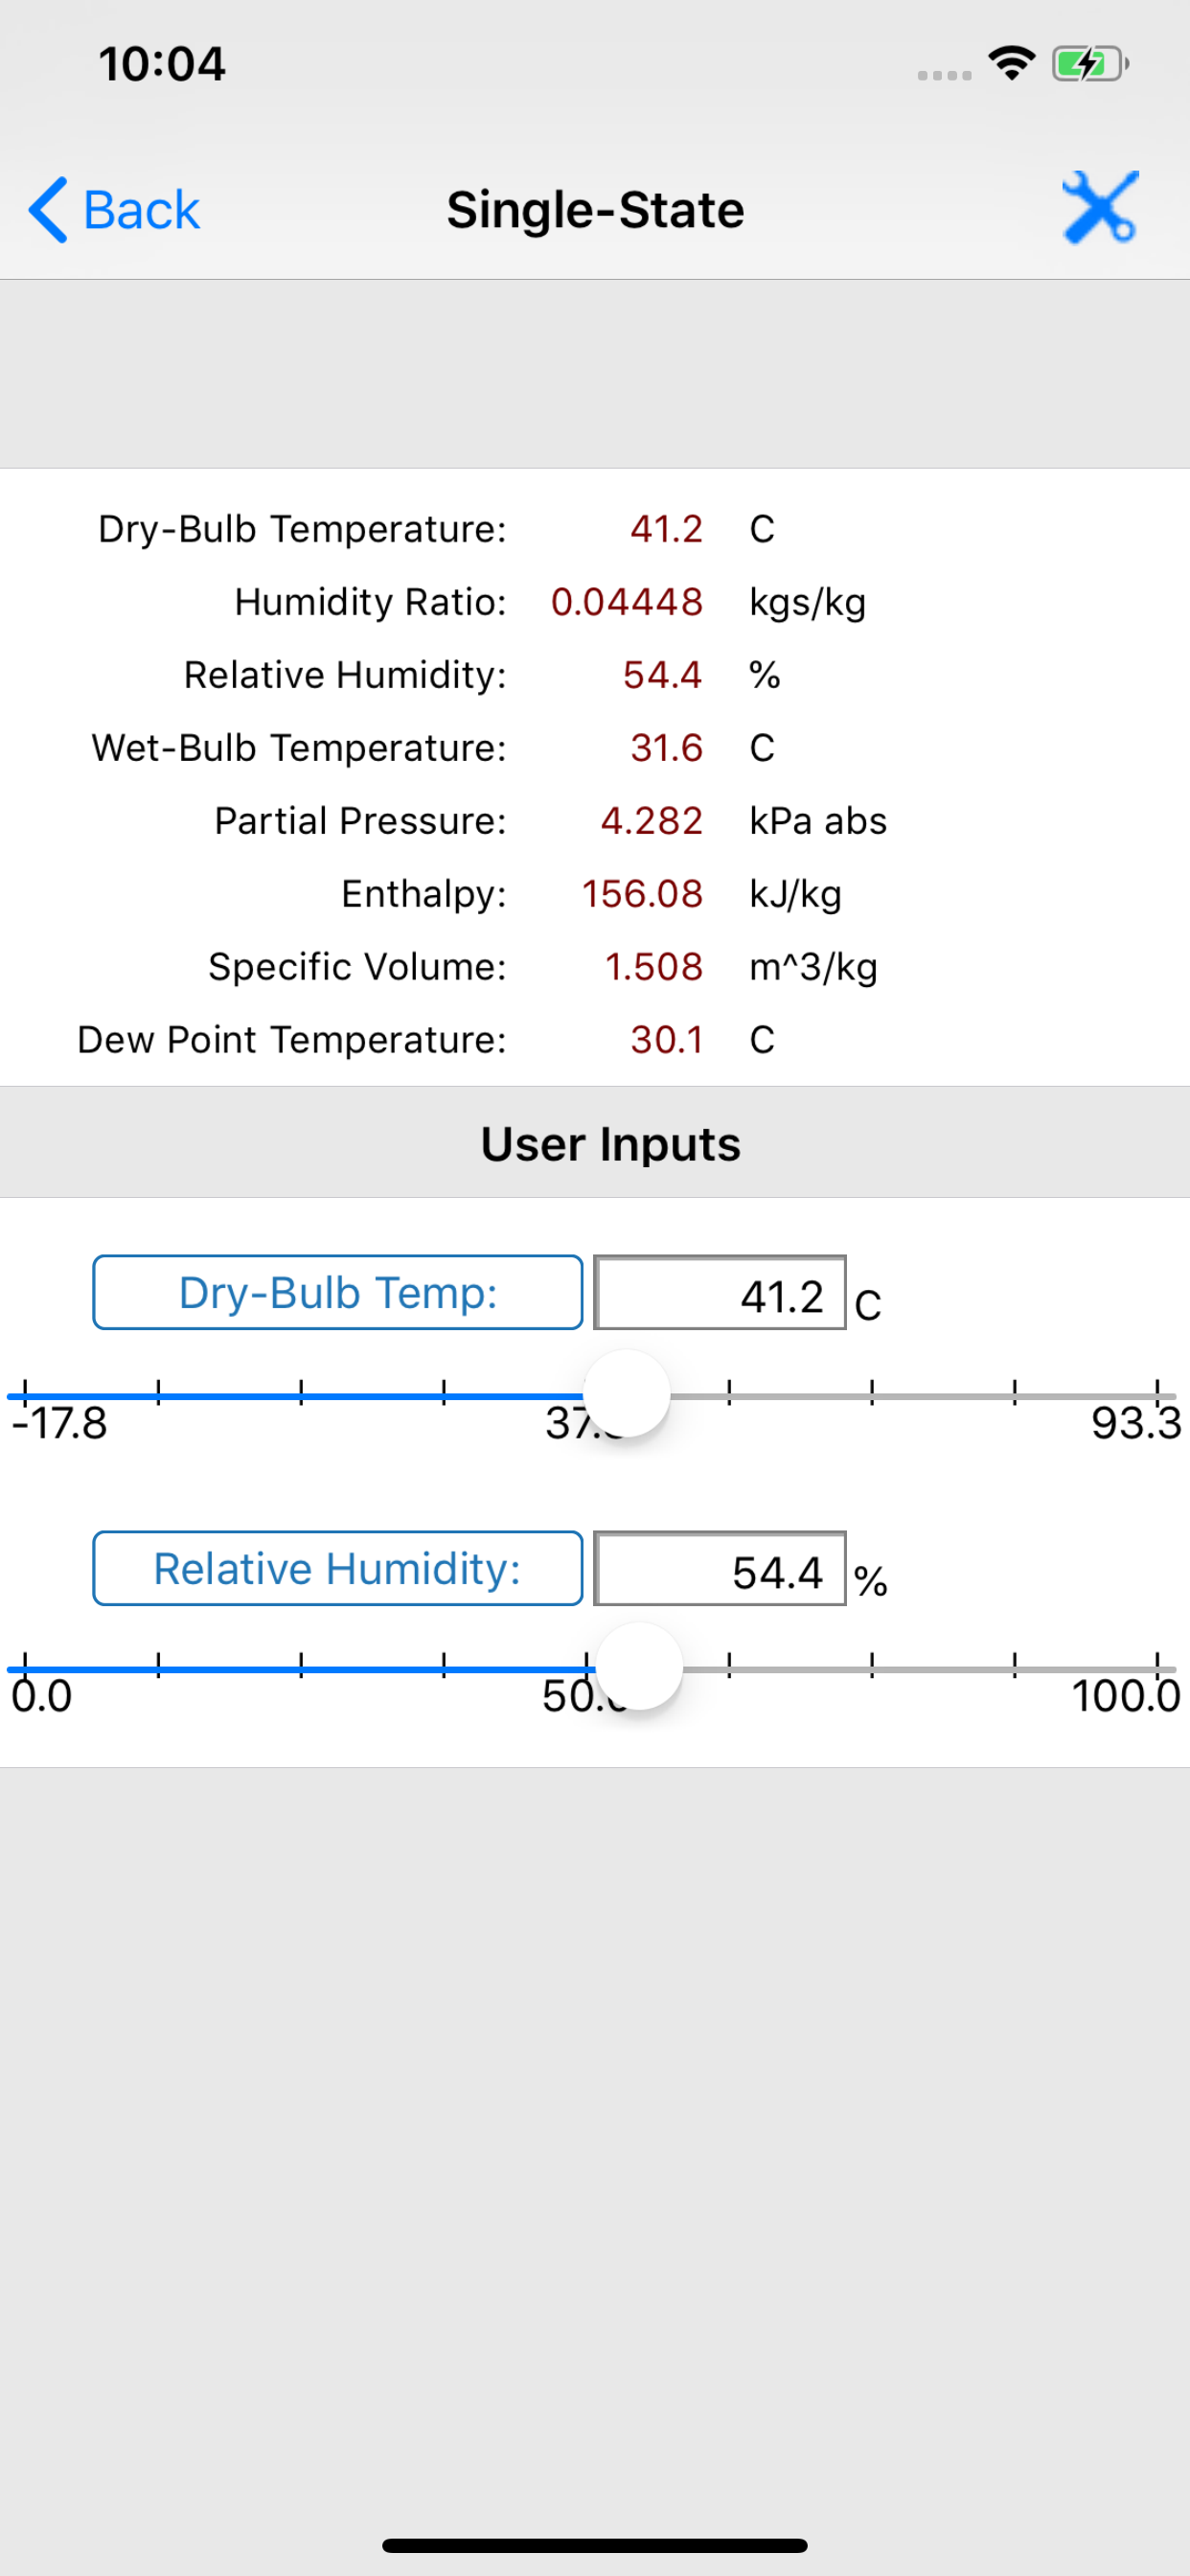
Task: Tap the Humidity Ratio value 0.04448
Action: click(626, 602)
